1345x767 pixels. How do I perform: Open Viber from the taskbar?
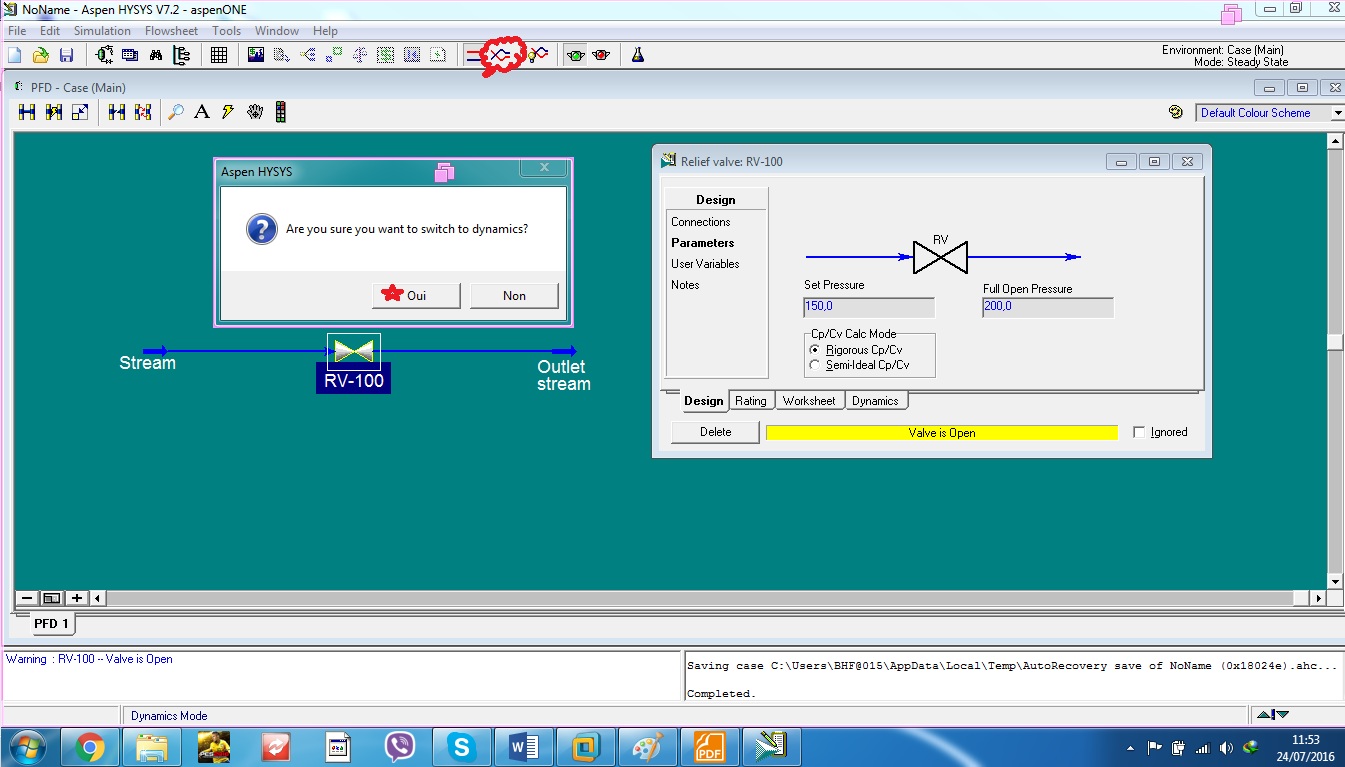[x=399, y=746]
